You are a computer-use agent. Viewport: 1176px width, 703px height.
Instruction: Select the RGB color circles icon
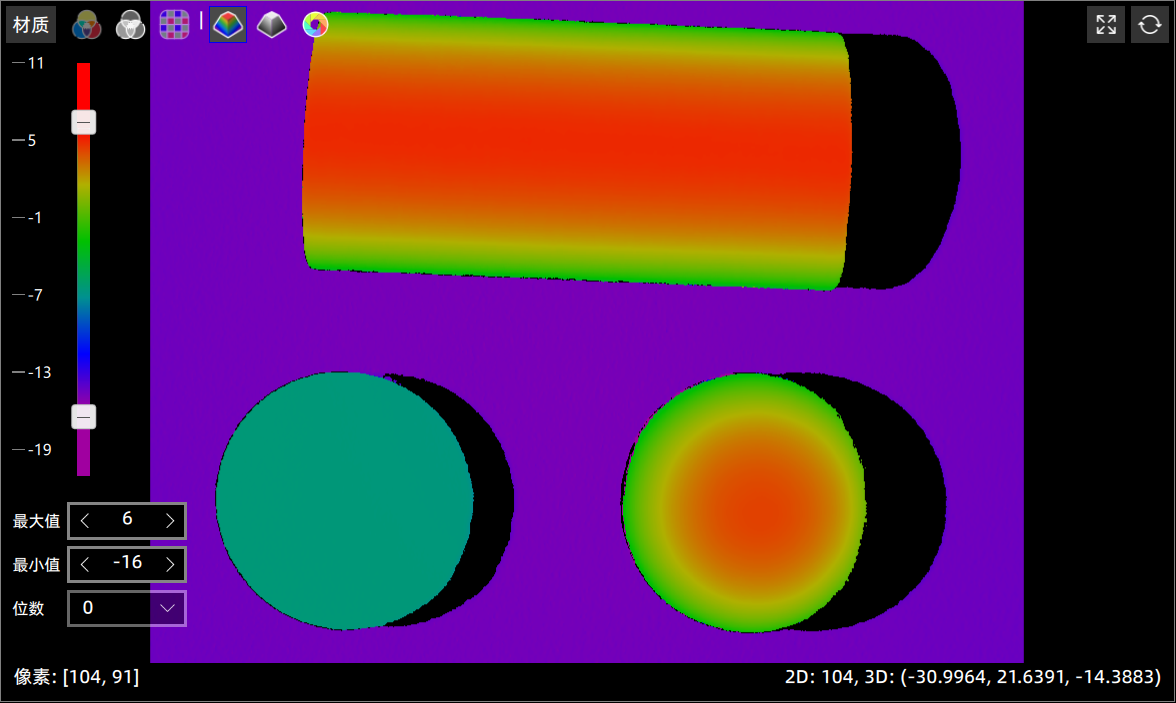click(86, 25)
